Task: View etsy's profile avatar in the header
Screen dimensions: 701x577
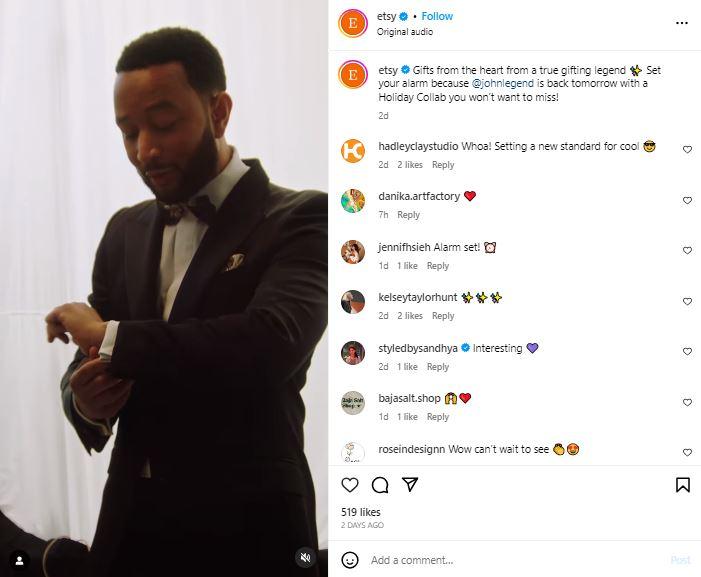Action: (x=353, y=23)
